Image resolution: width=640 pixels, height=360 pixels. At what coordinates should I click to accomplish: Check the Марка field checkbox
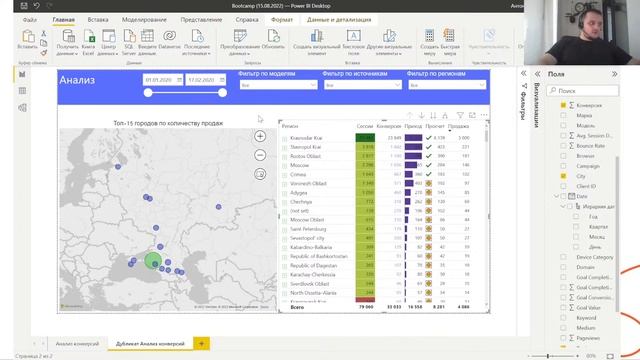(x=563, y=116)
